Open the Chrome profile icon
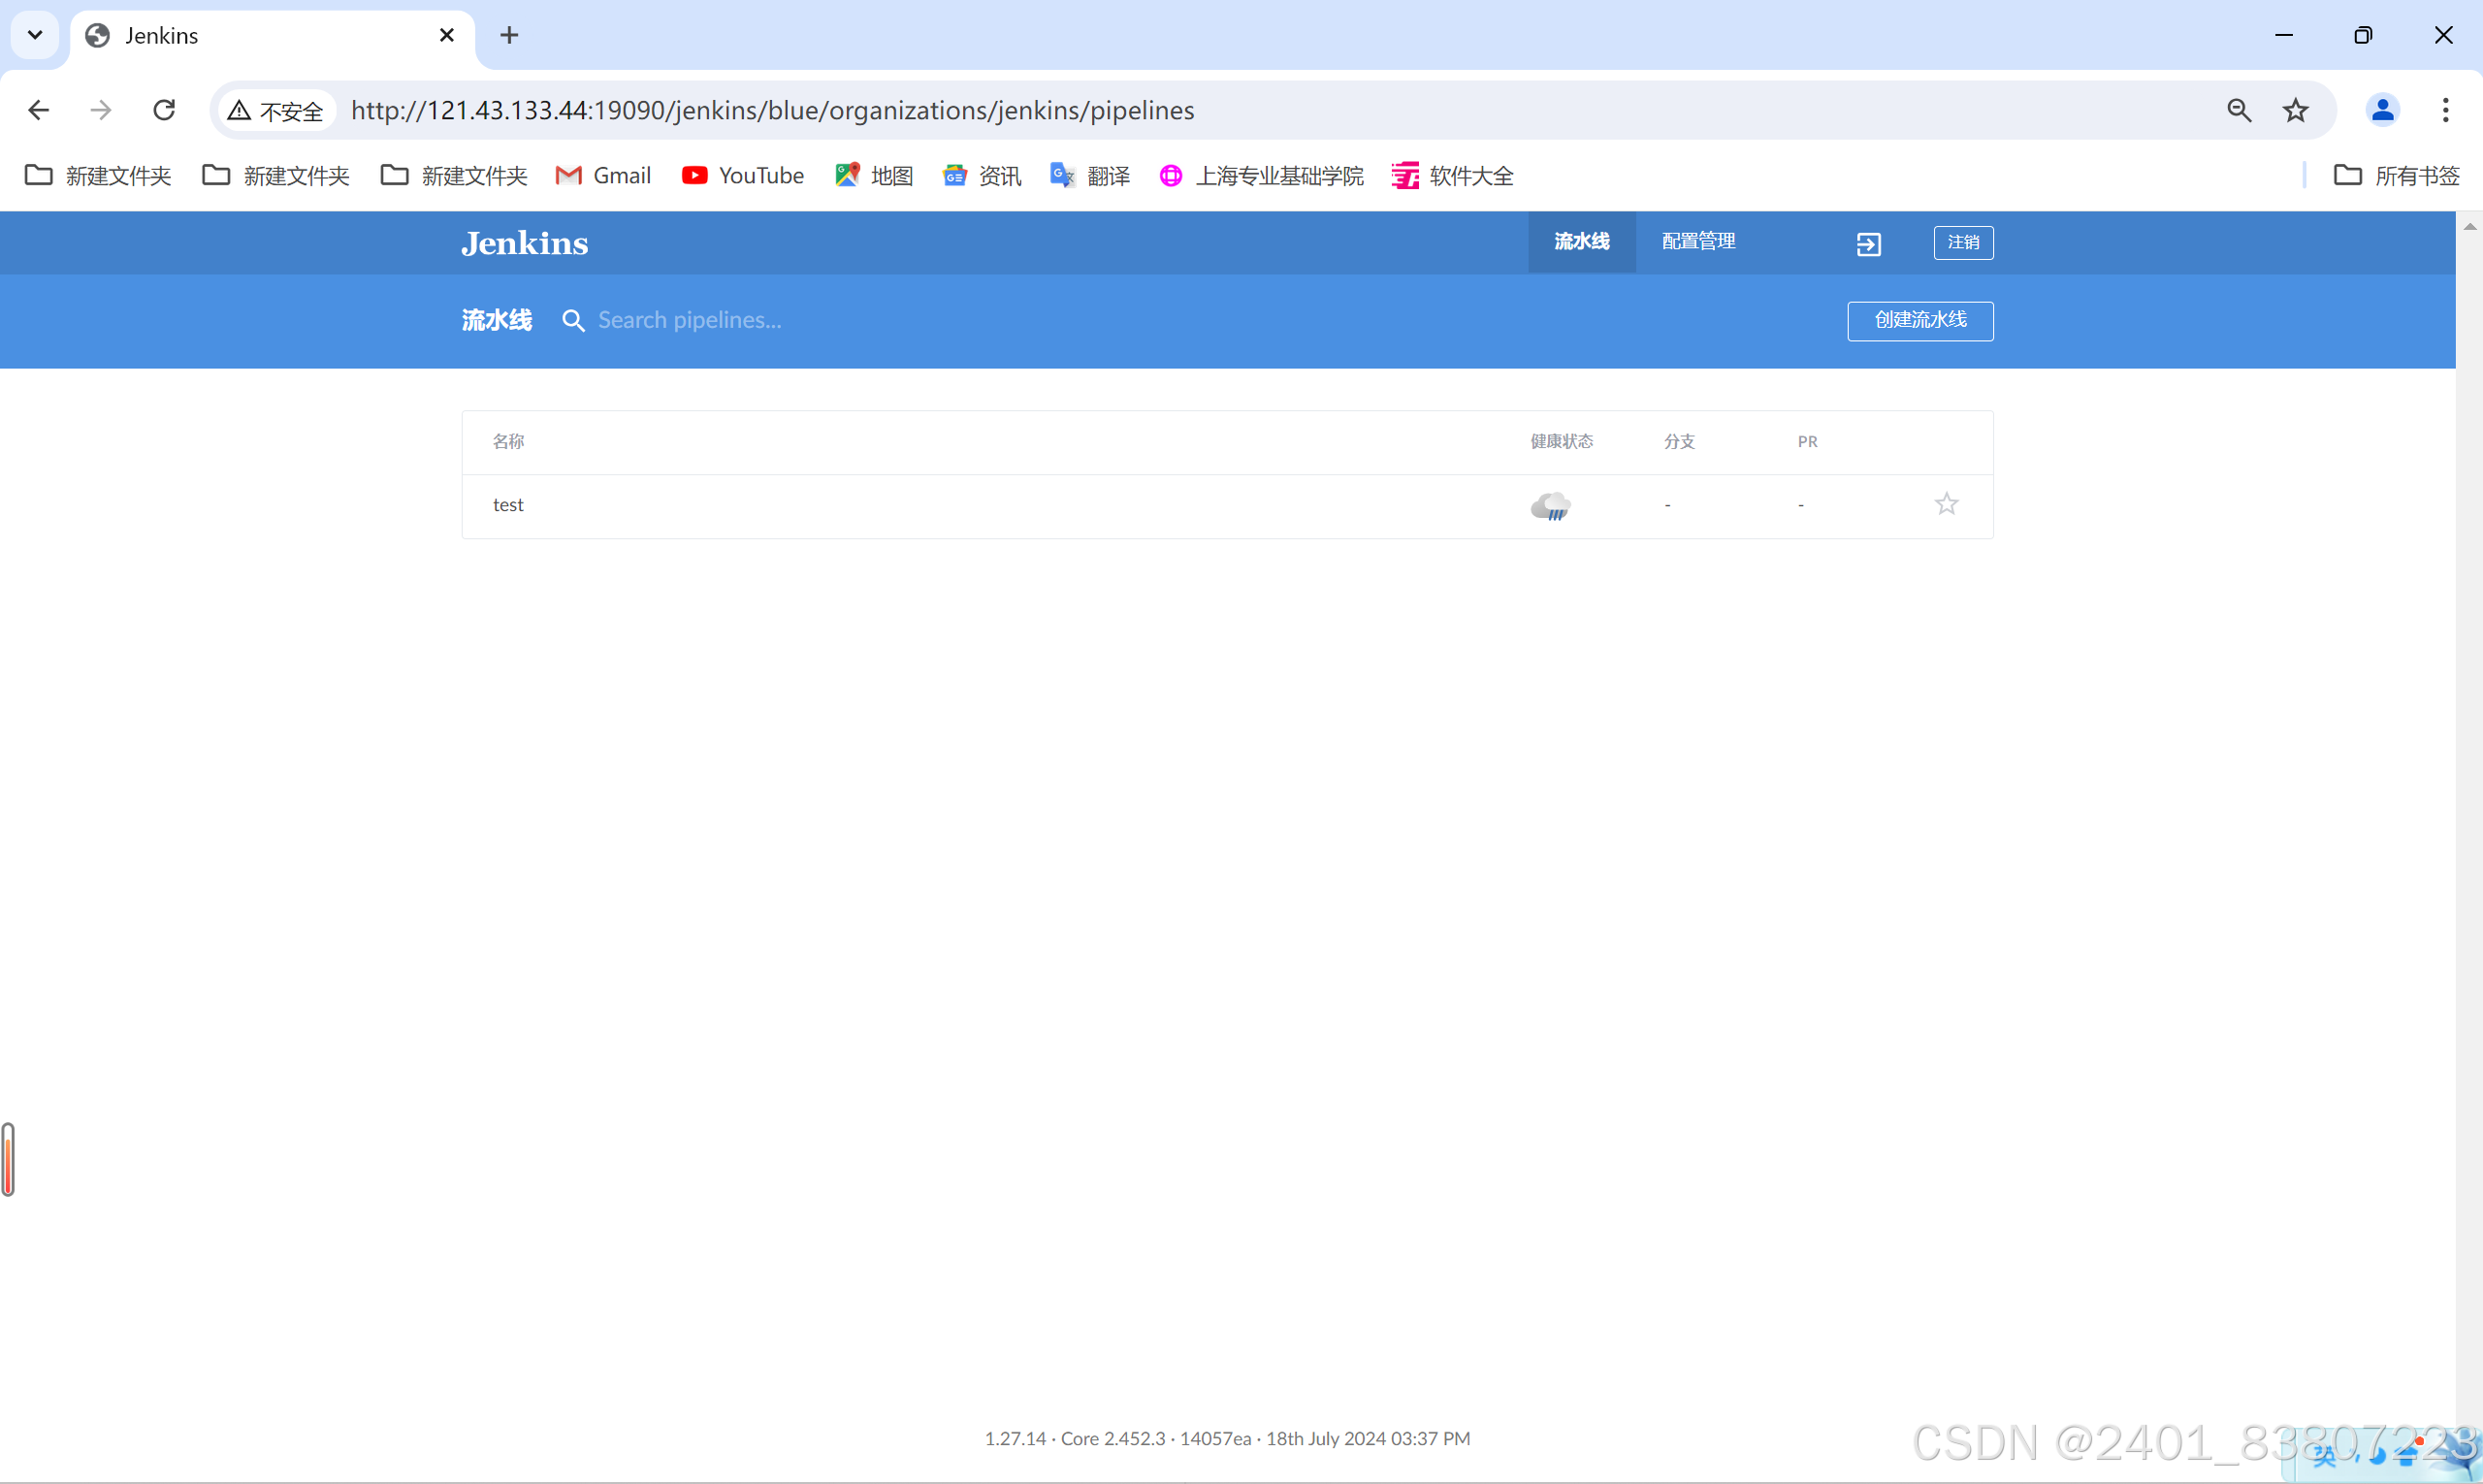Screen dimensions: 2483x1484 [2383, 110]
